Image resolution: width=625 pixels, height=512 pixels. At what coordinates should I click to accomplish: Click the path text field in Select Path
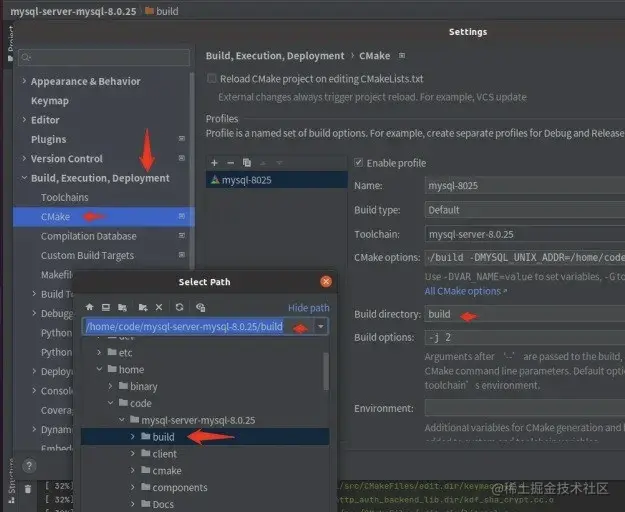pyautogui.click(x=198, y=326)
